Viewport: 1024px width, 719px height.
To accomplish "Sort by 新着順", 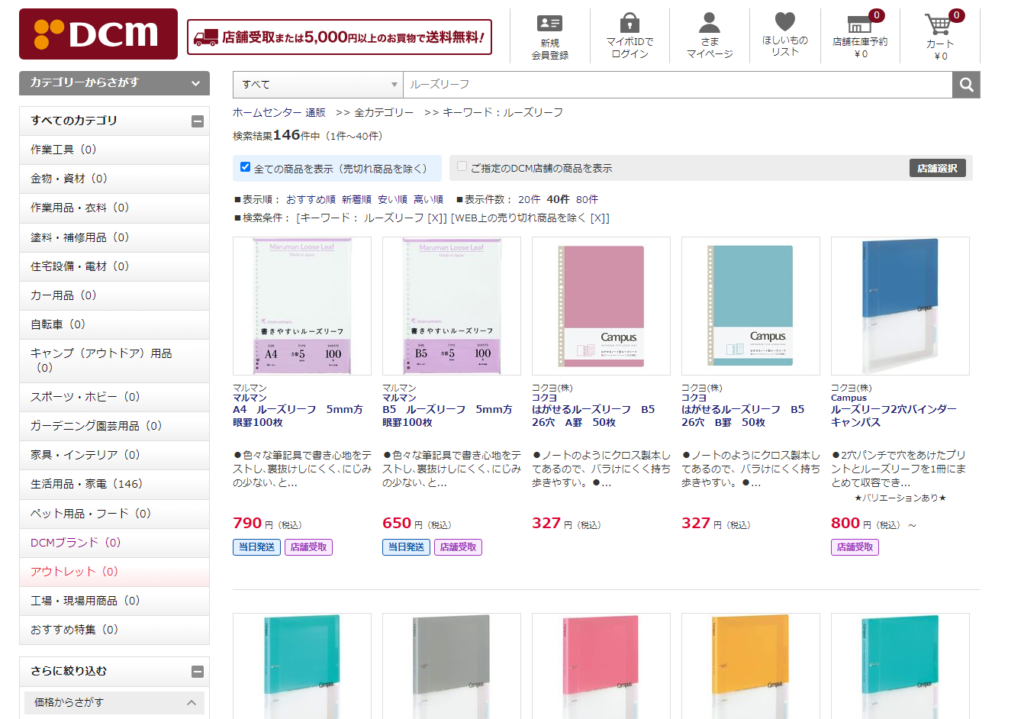I will click(357, 199).
